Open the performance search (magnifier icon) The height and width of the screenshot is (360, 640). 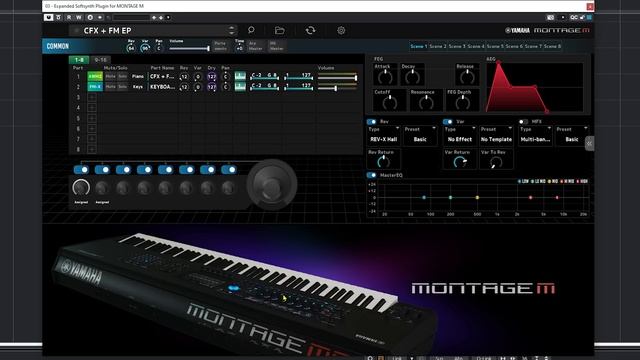[251, 30]
